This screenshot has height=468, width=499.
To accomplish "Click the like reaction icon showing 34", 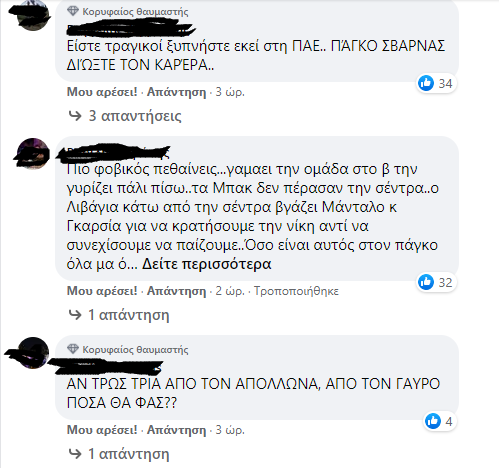I will [x=426, y=83].
